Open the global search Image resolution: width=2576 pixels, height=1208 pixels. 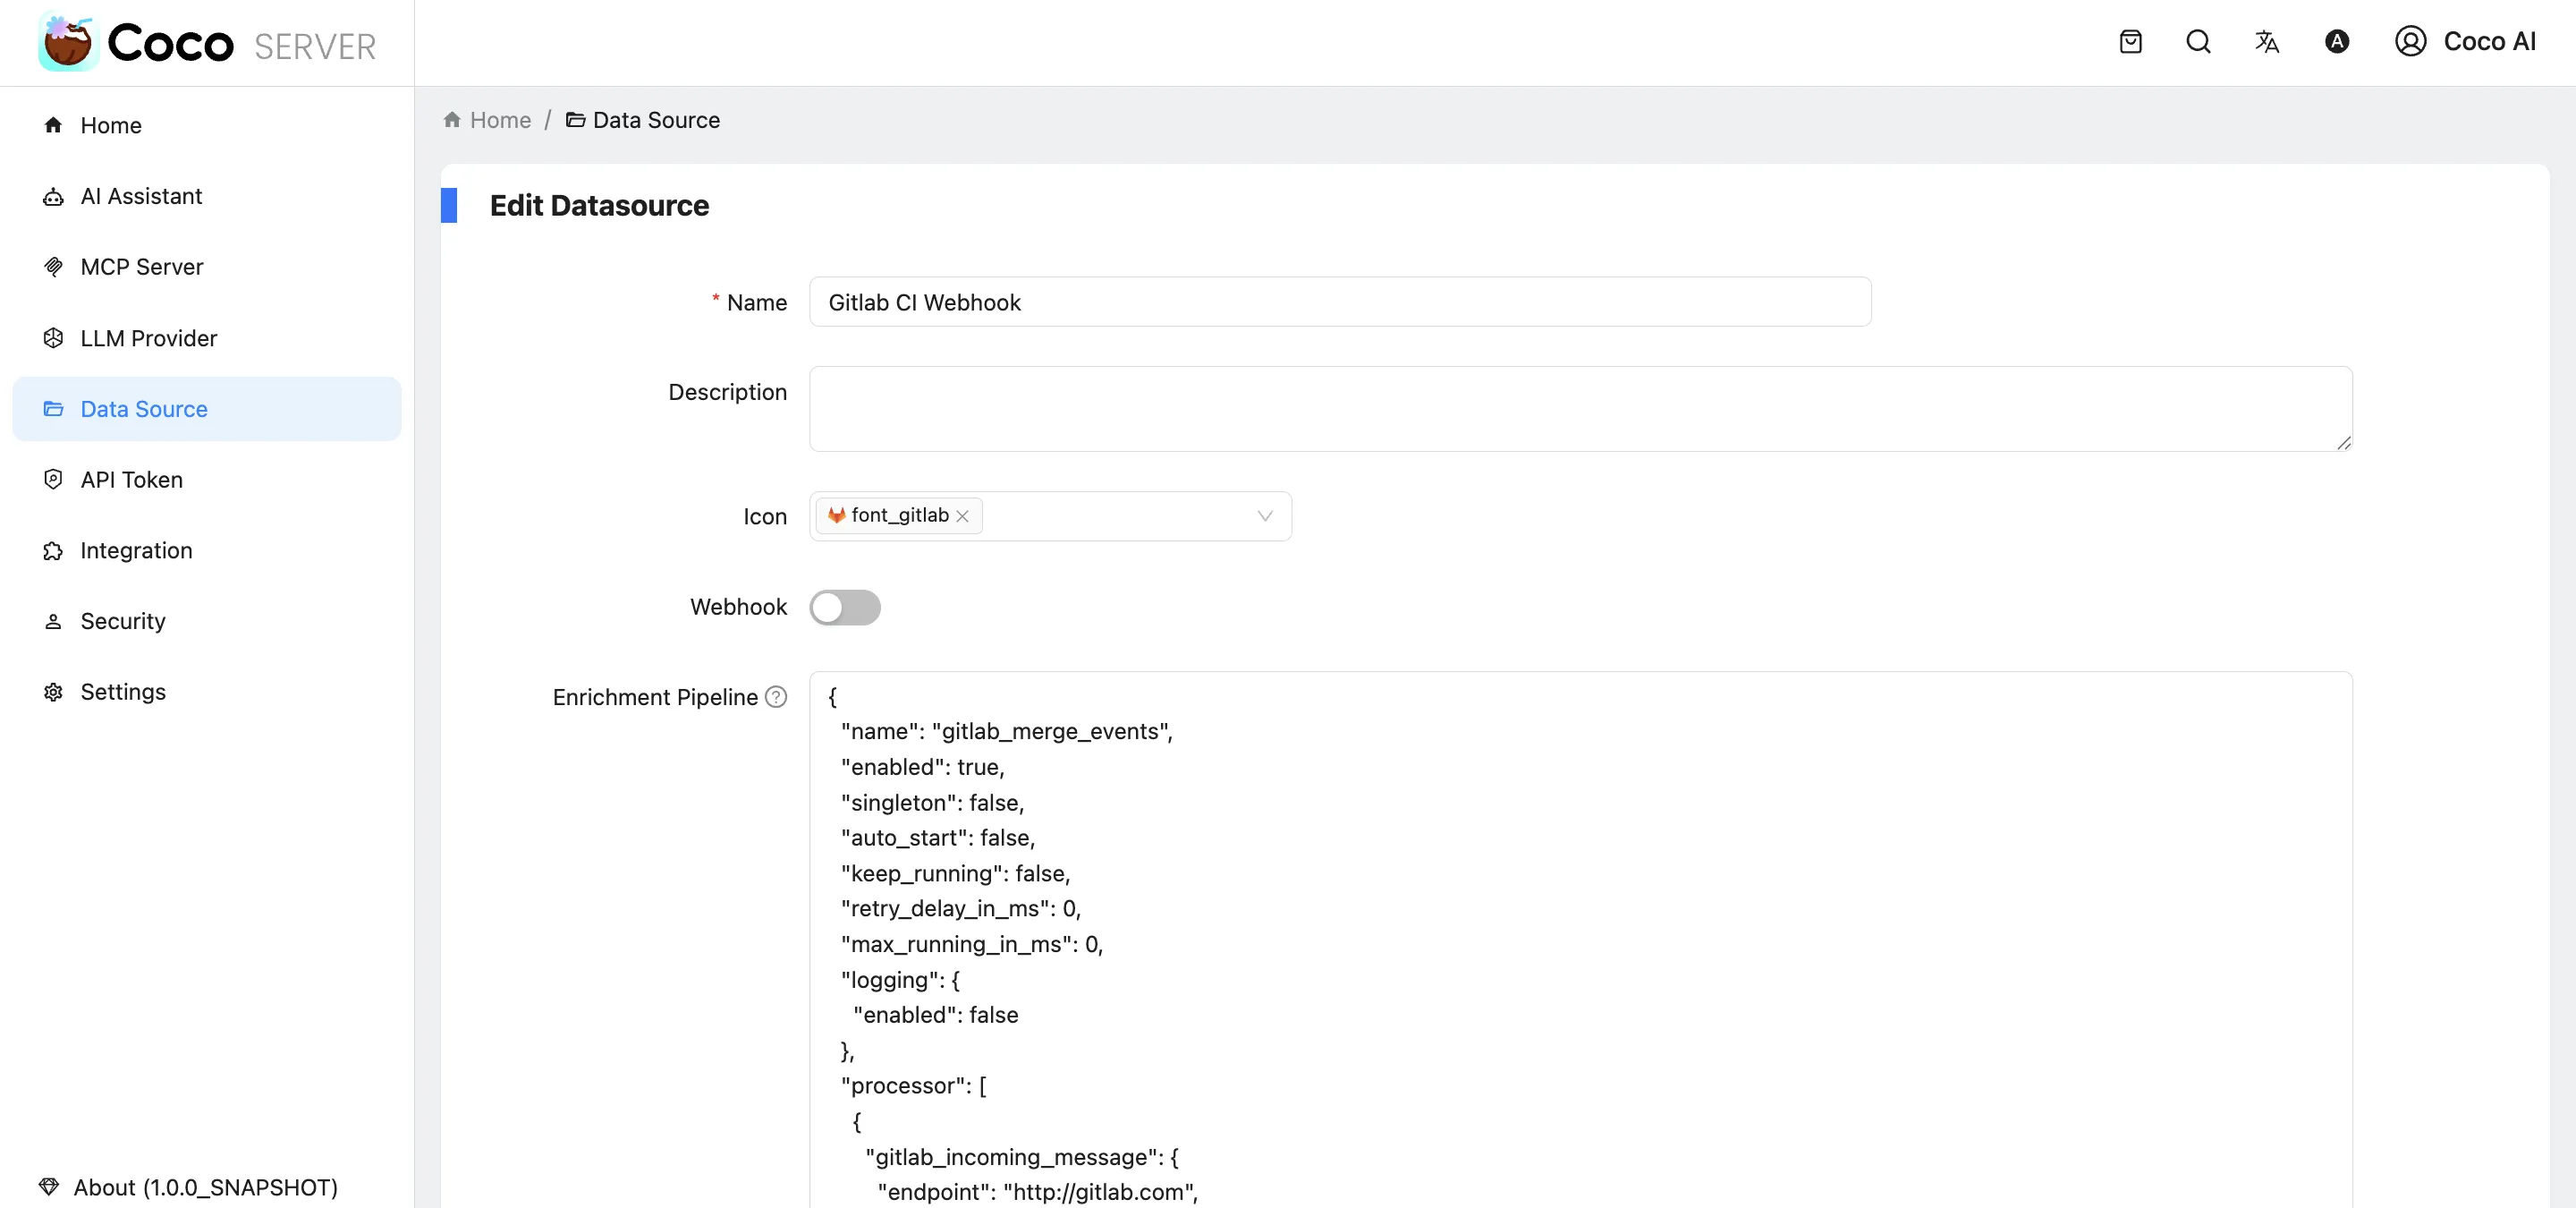tap(2199, 41)
